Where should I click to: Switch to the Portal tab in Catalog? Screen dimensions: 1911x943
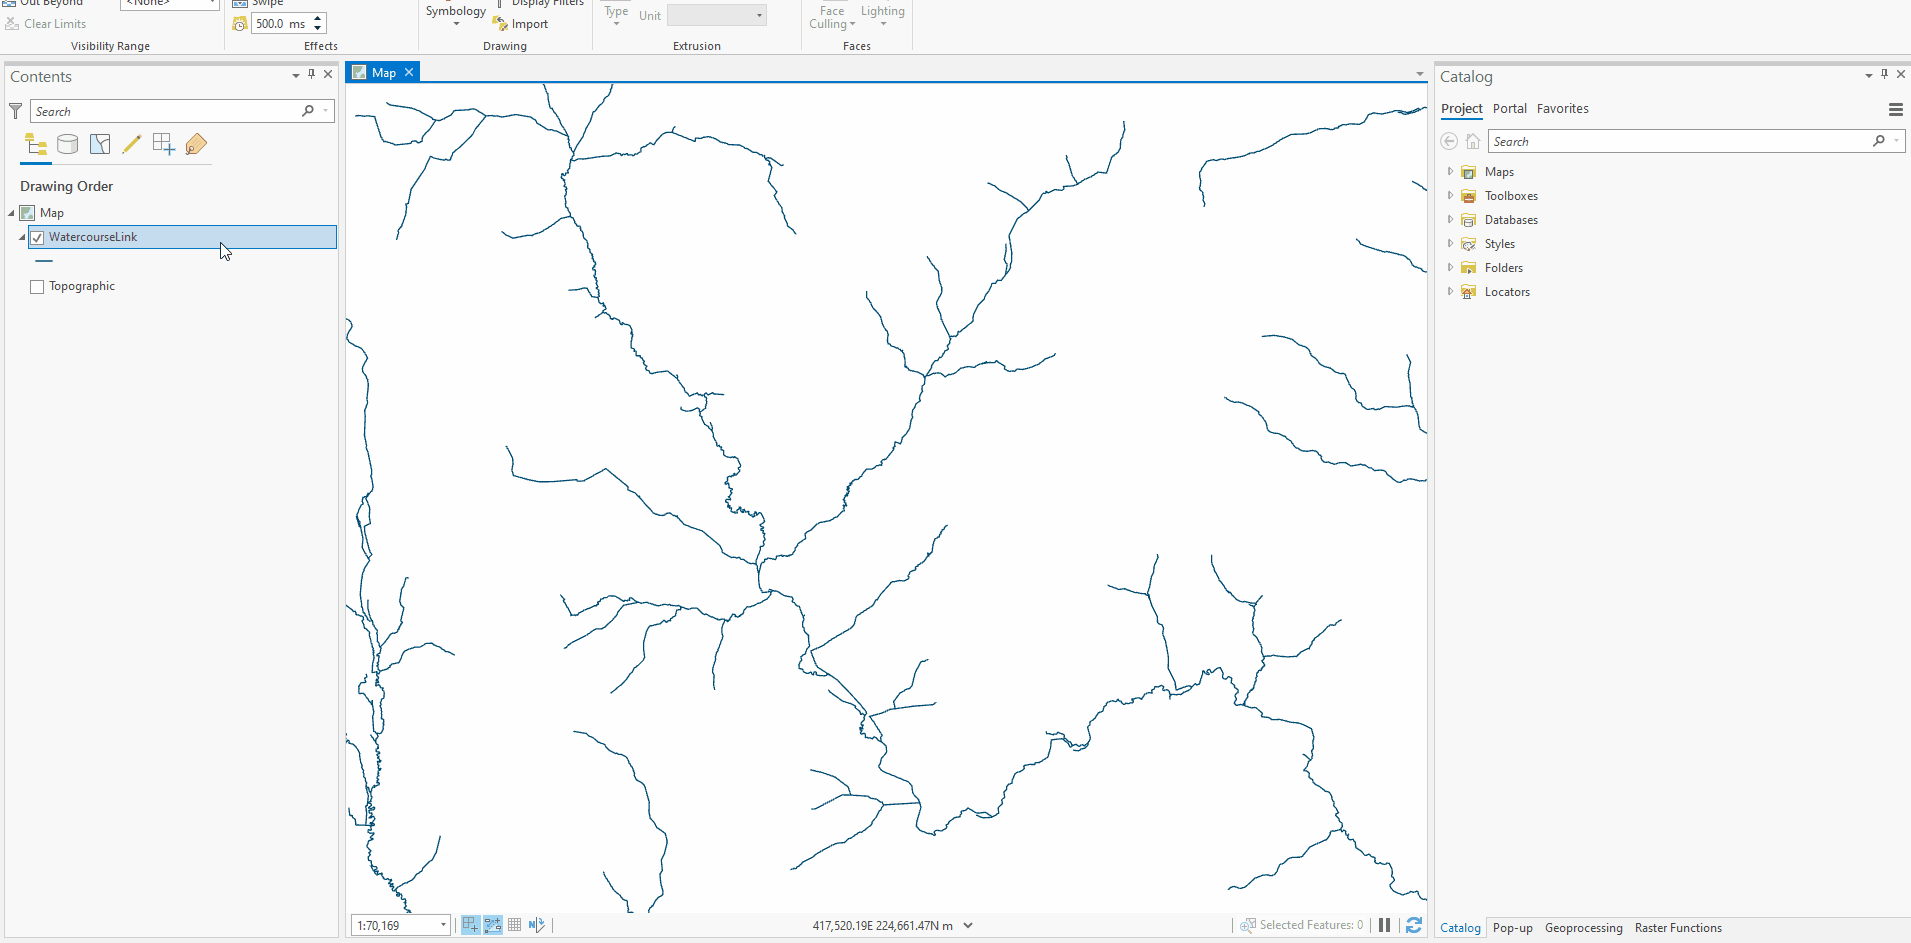pos(1509,108)
